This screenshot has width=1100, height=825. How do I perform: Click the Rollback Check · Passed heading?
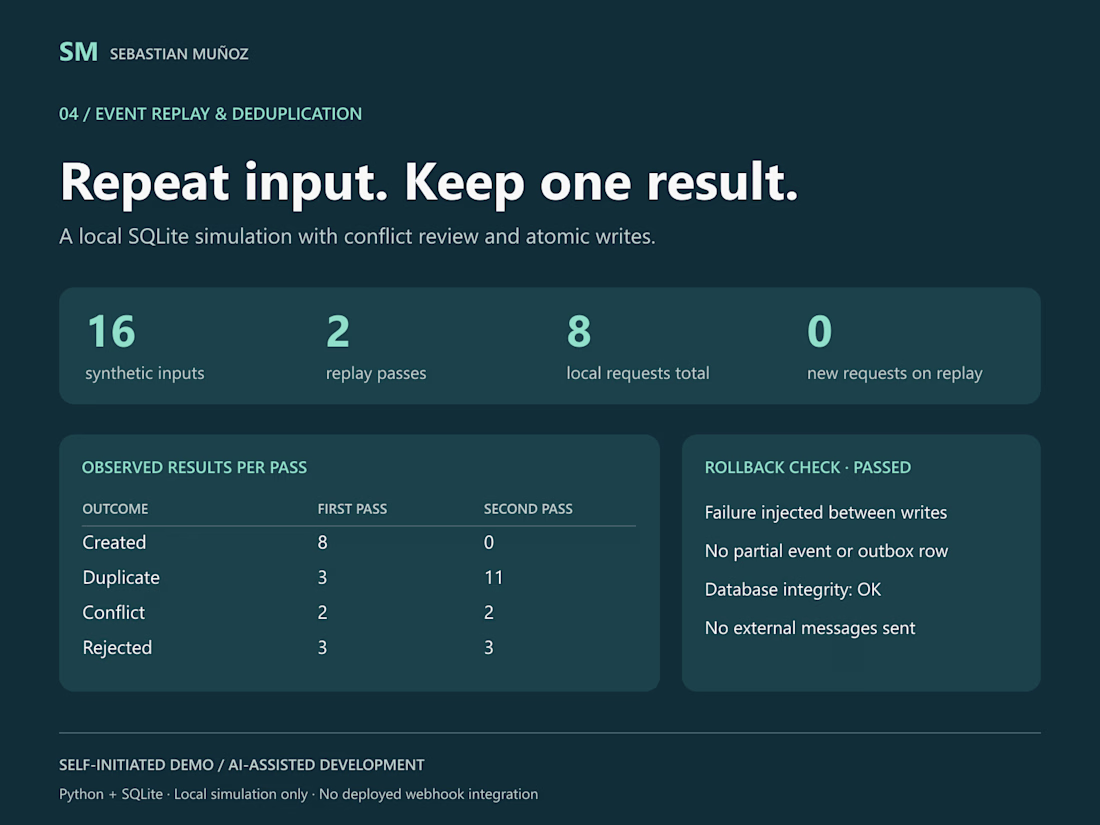point(808,467)
